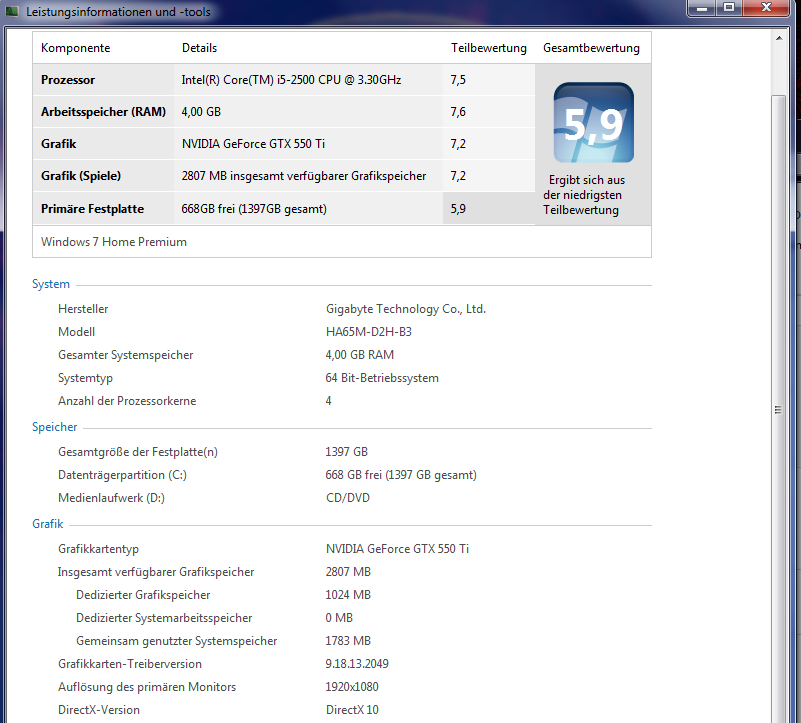Click the vertical scrollbar thumb

tap(779, 409)
